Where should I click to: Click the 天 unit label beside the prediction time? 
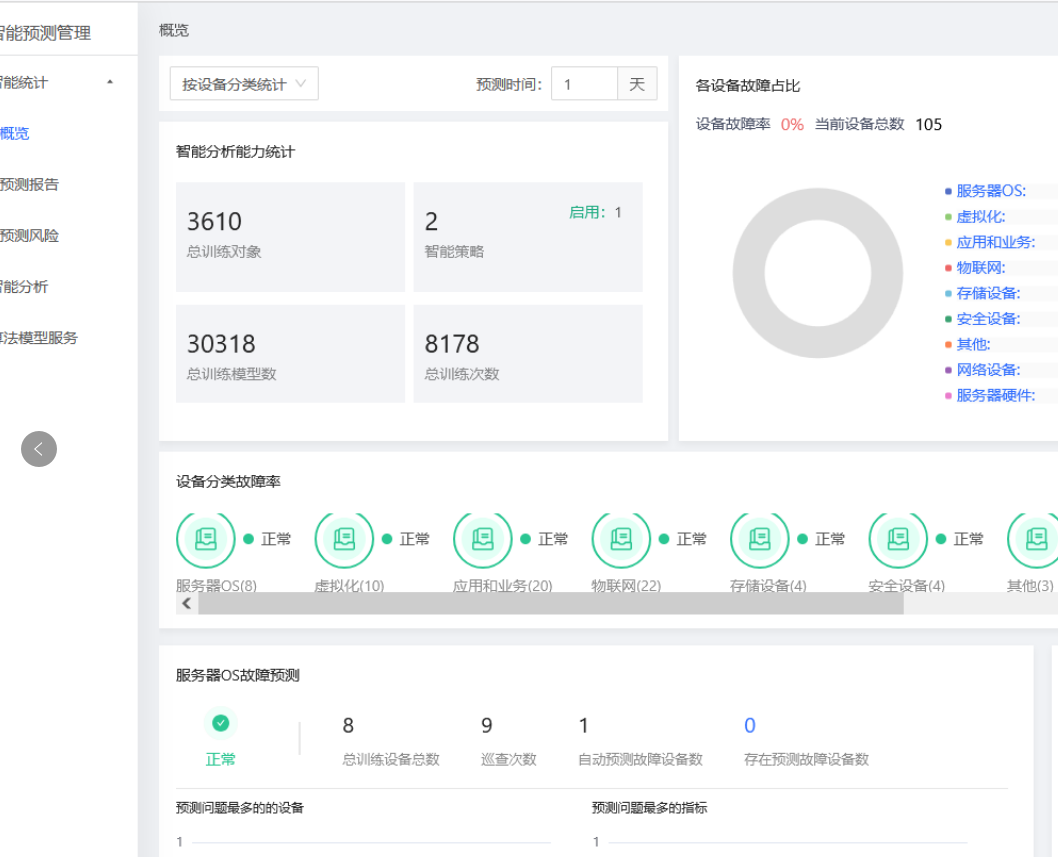637,84
